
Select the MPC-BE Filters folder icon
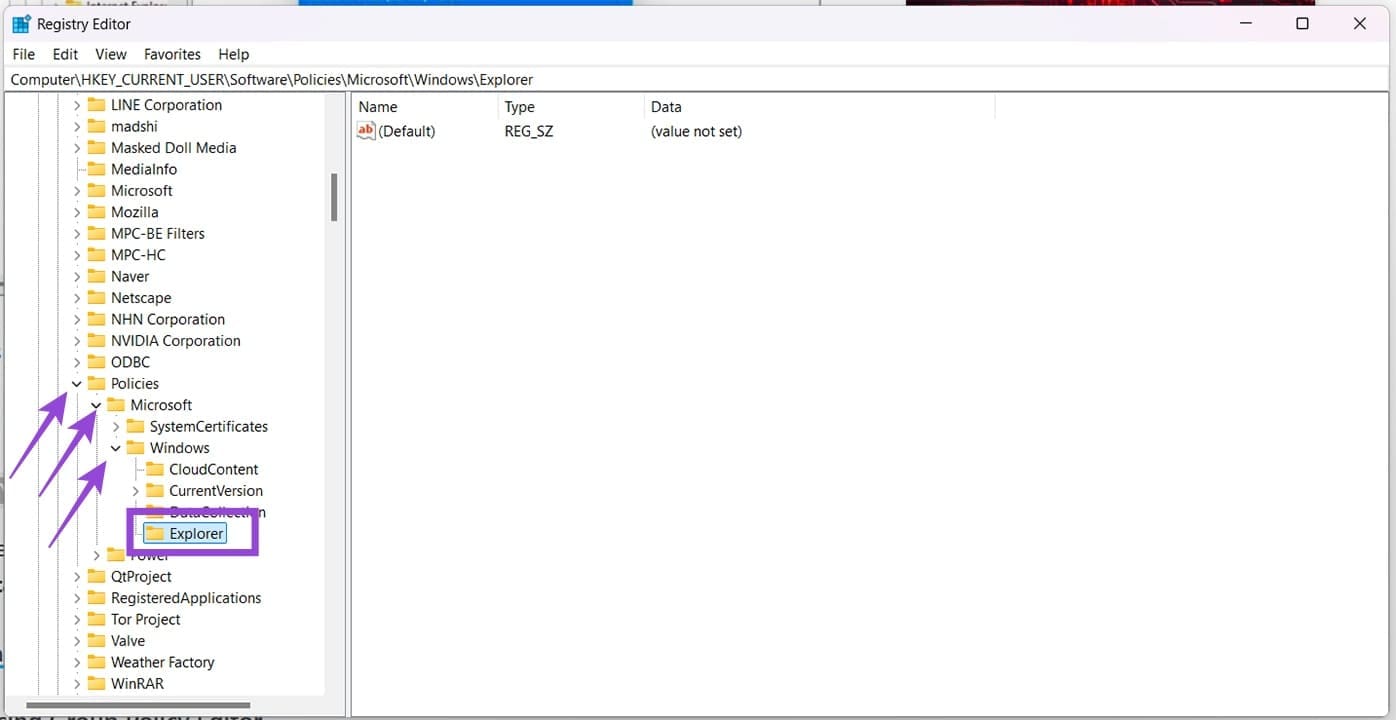tap(96, 233)
